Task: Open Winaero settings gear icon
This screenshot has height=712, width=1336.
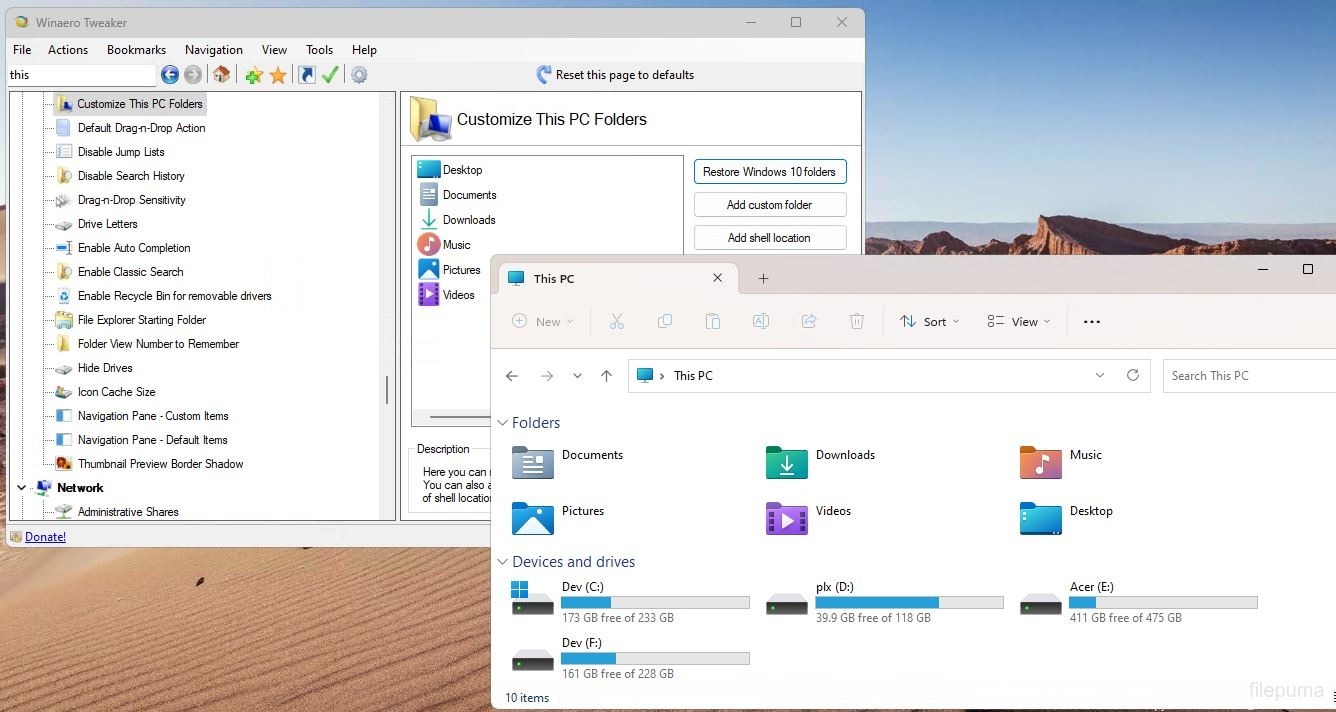Action: tap(359, 75)
